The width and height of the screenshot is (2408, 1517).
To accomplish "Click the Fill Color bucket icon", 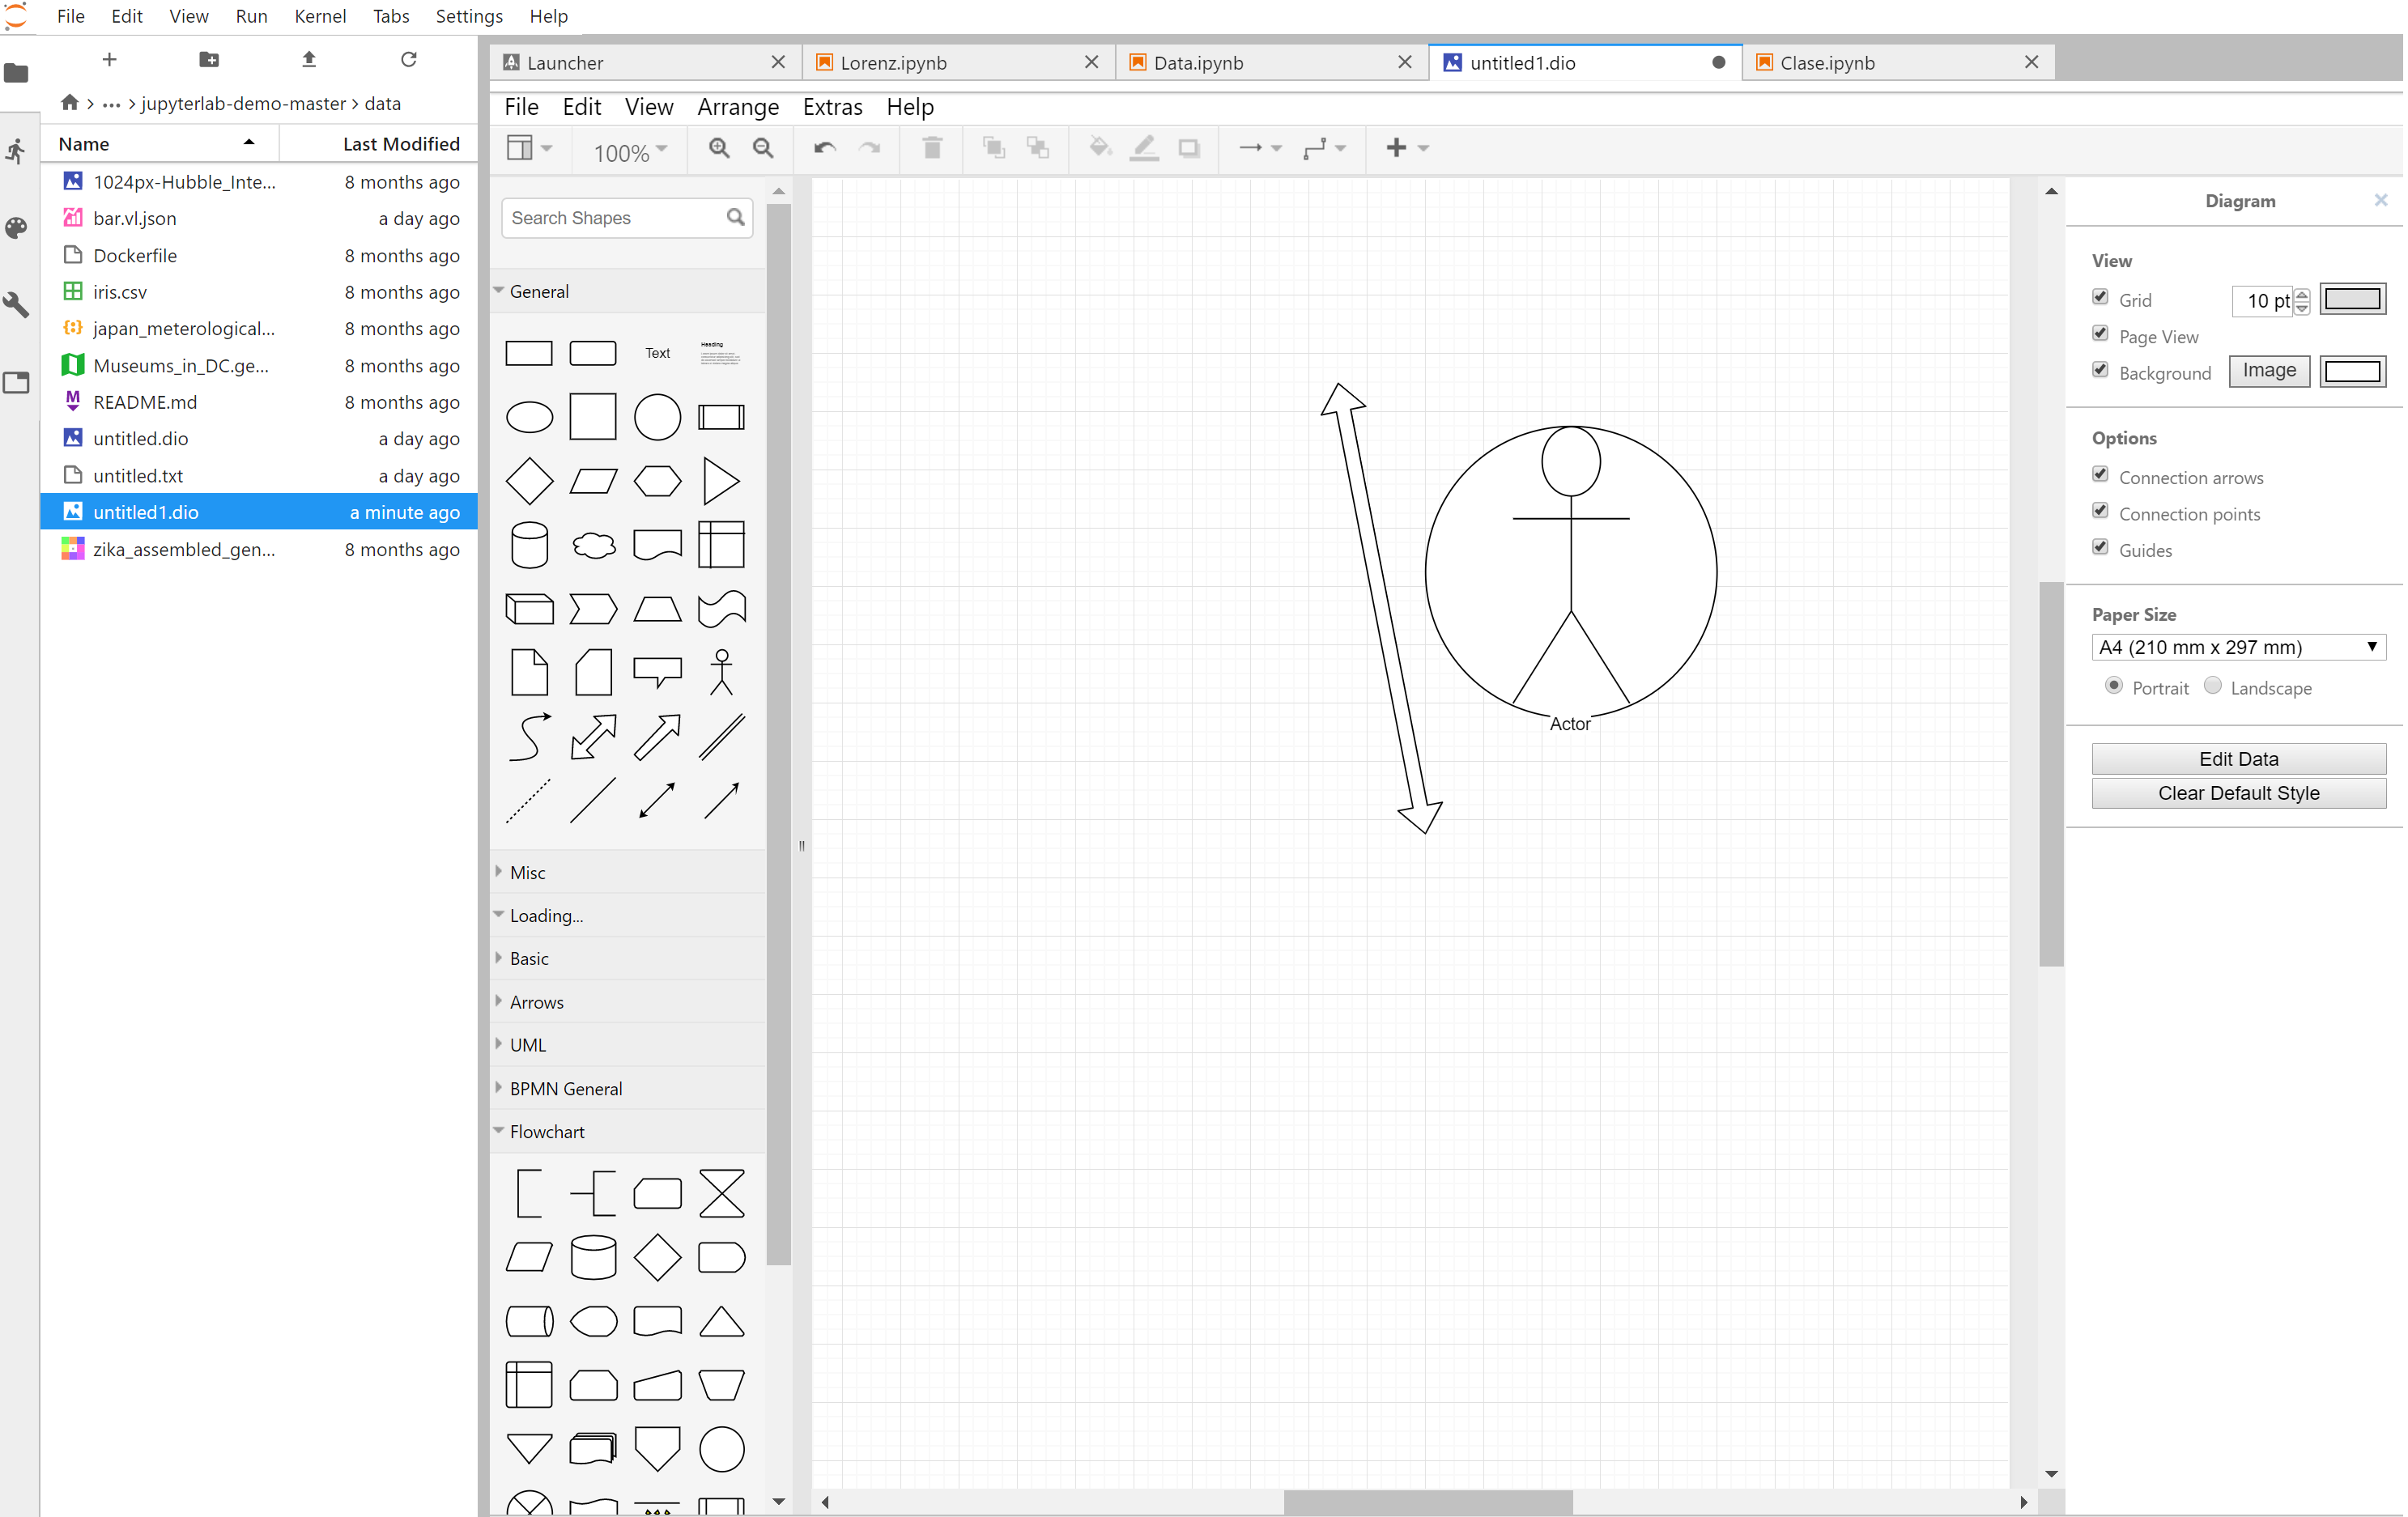I will tap(1099, 148).
